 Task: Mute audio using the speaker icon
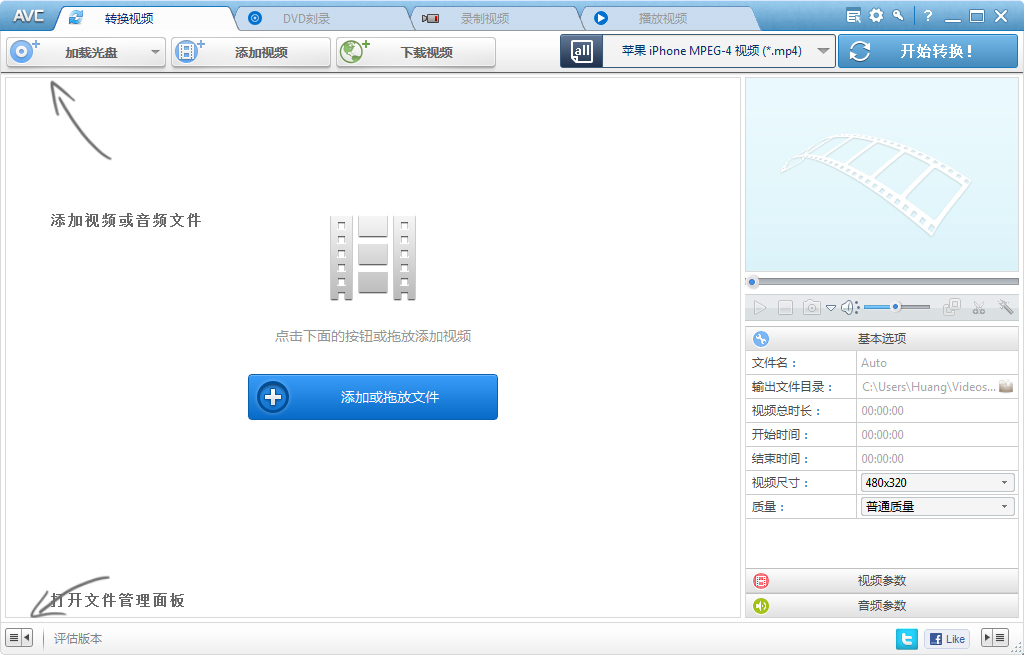click(x=849, y=308)
